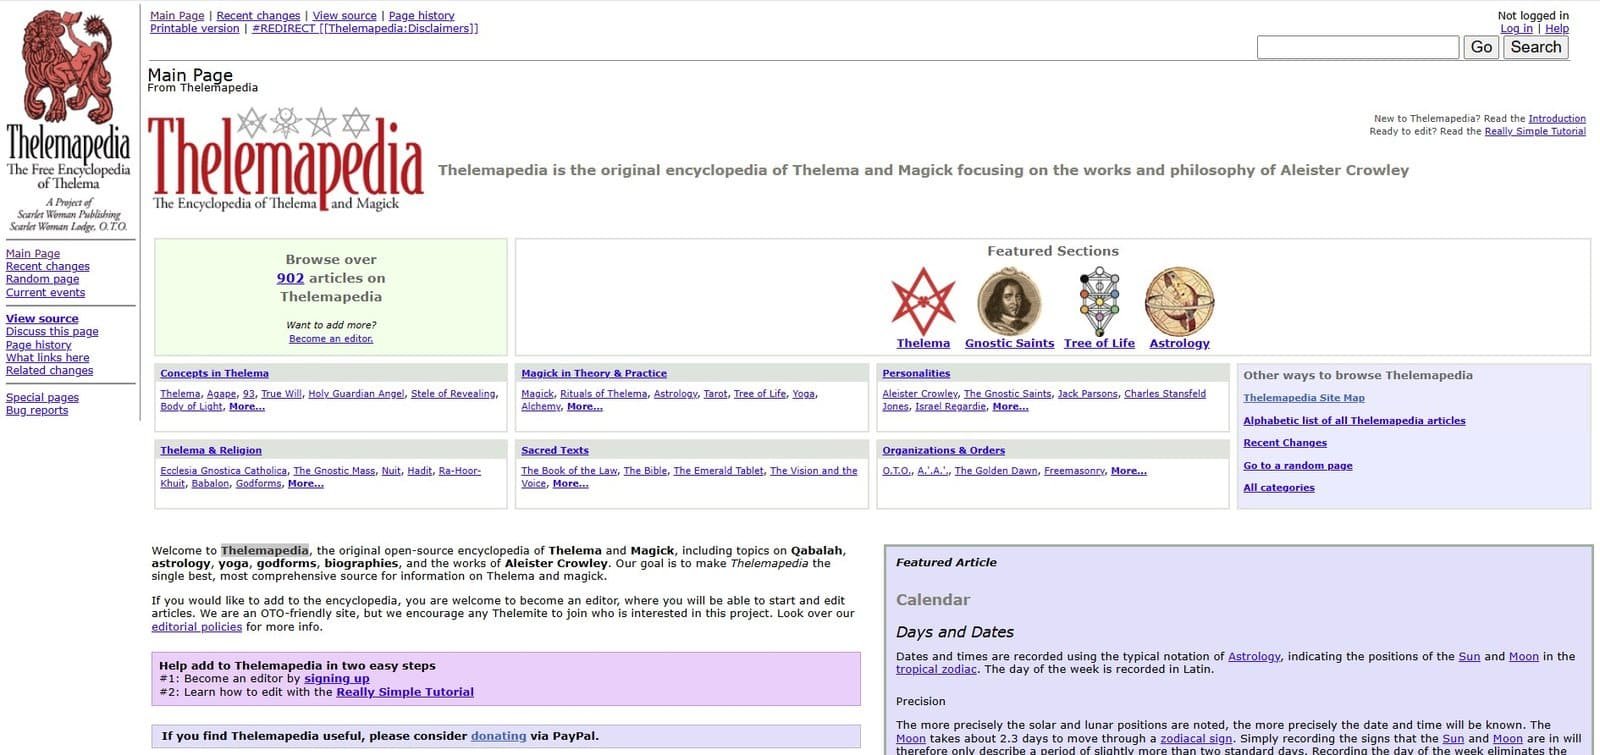The width and height of the screenshot is (1600, 755).
Task: Click inside the search input field
Action: pyautogui.click(x=1357, y=47)
